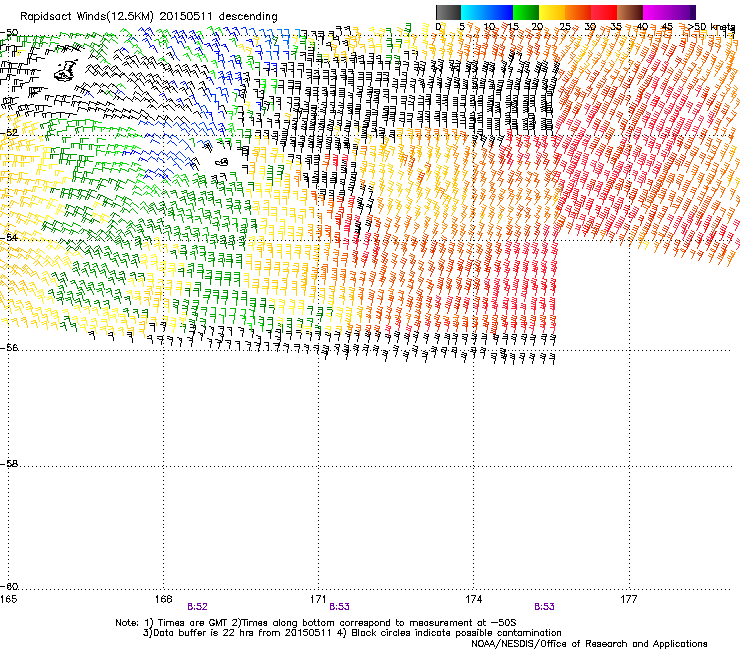Click the '165' longitude axis label
Image resolution: width=740 pixels, height=650 pixels.
(8, 599)
